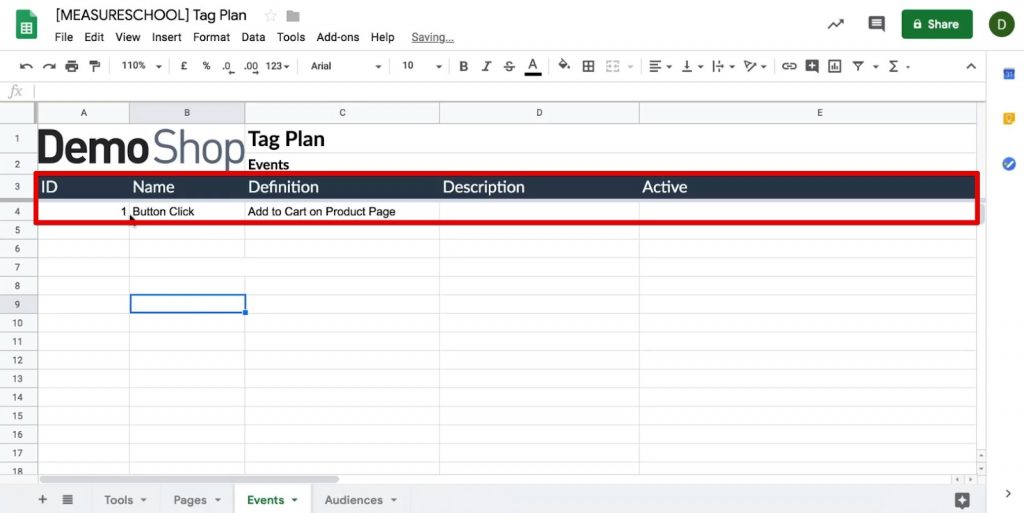1024x513 pixels.
Task: Open text wrapping dropdown
Action: click(x=724, y=66)
